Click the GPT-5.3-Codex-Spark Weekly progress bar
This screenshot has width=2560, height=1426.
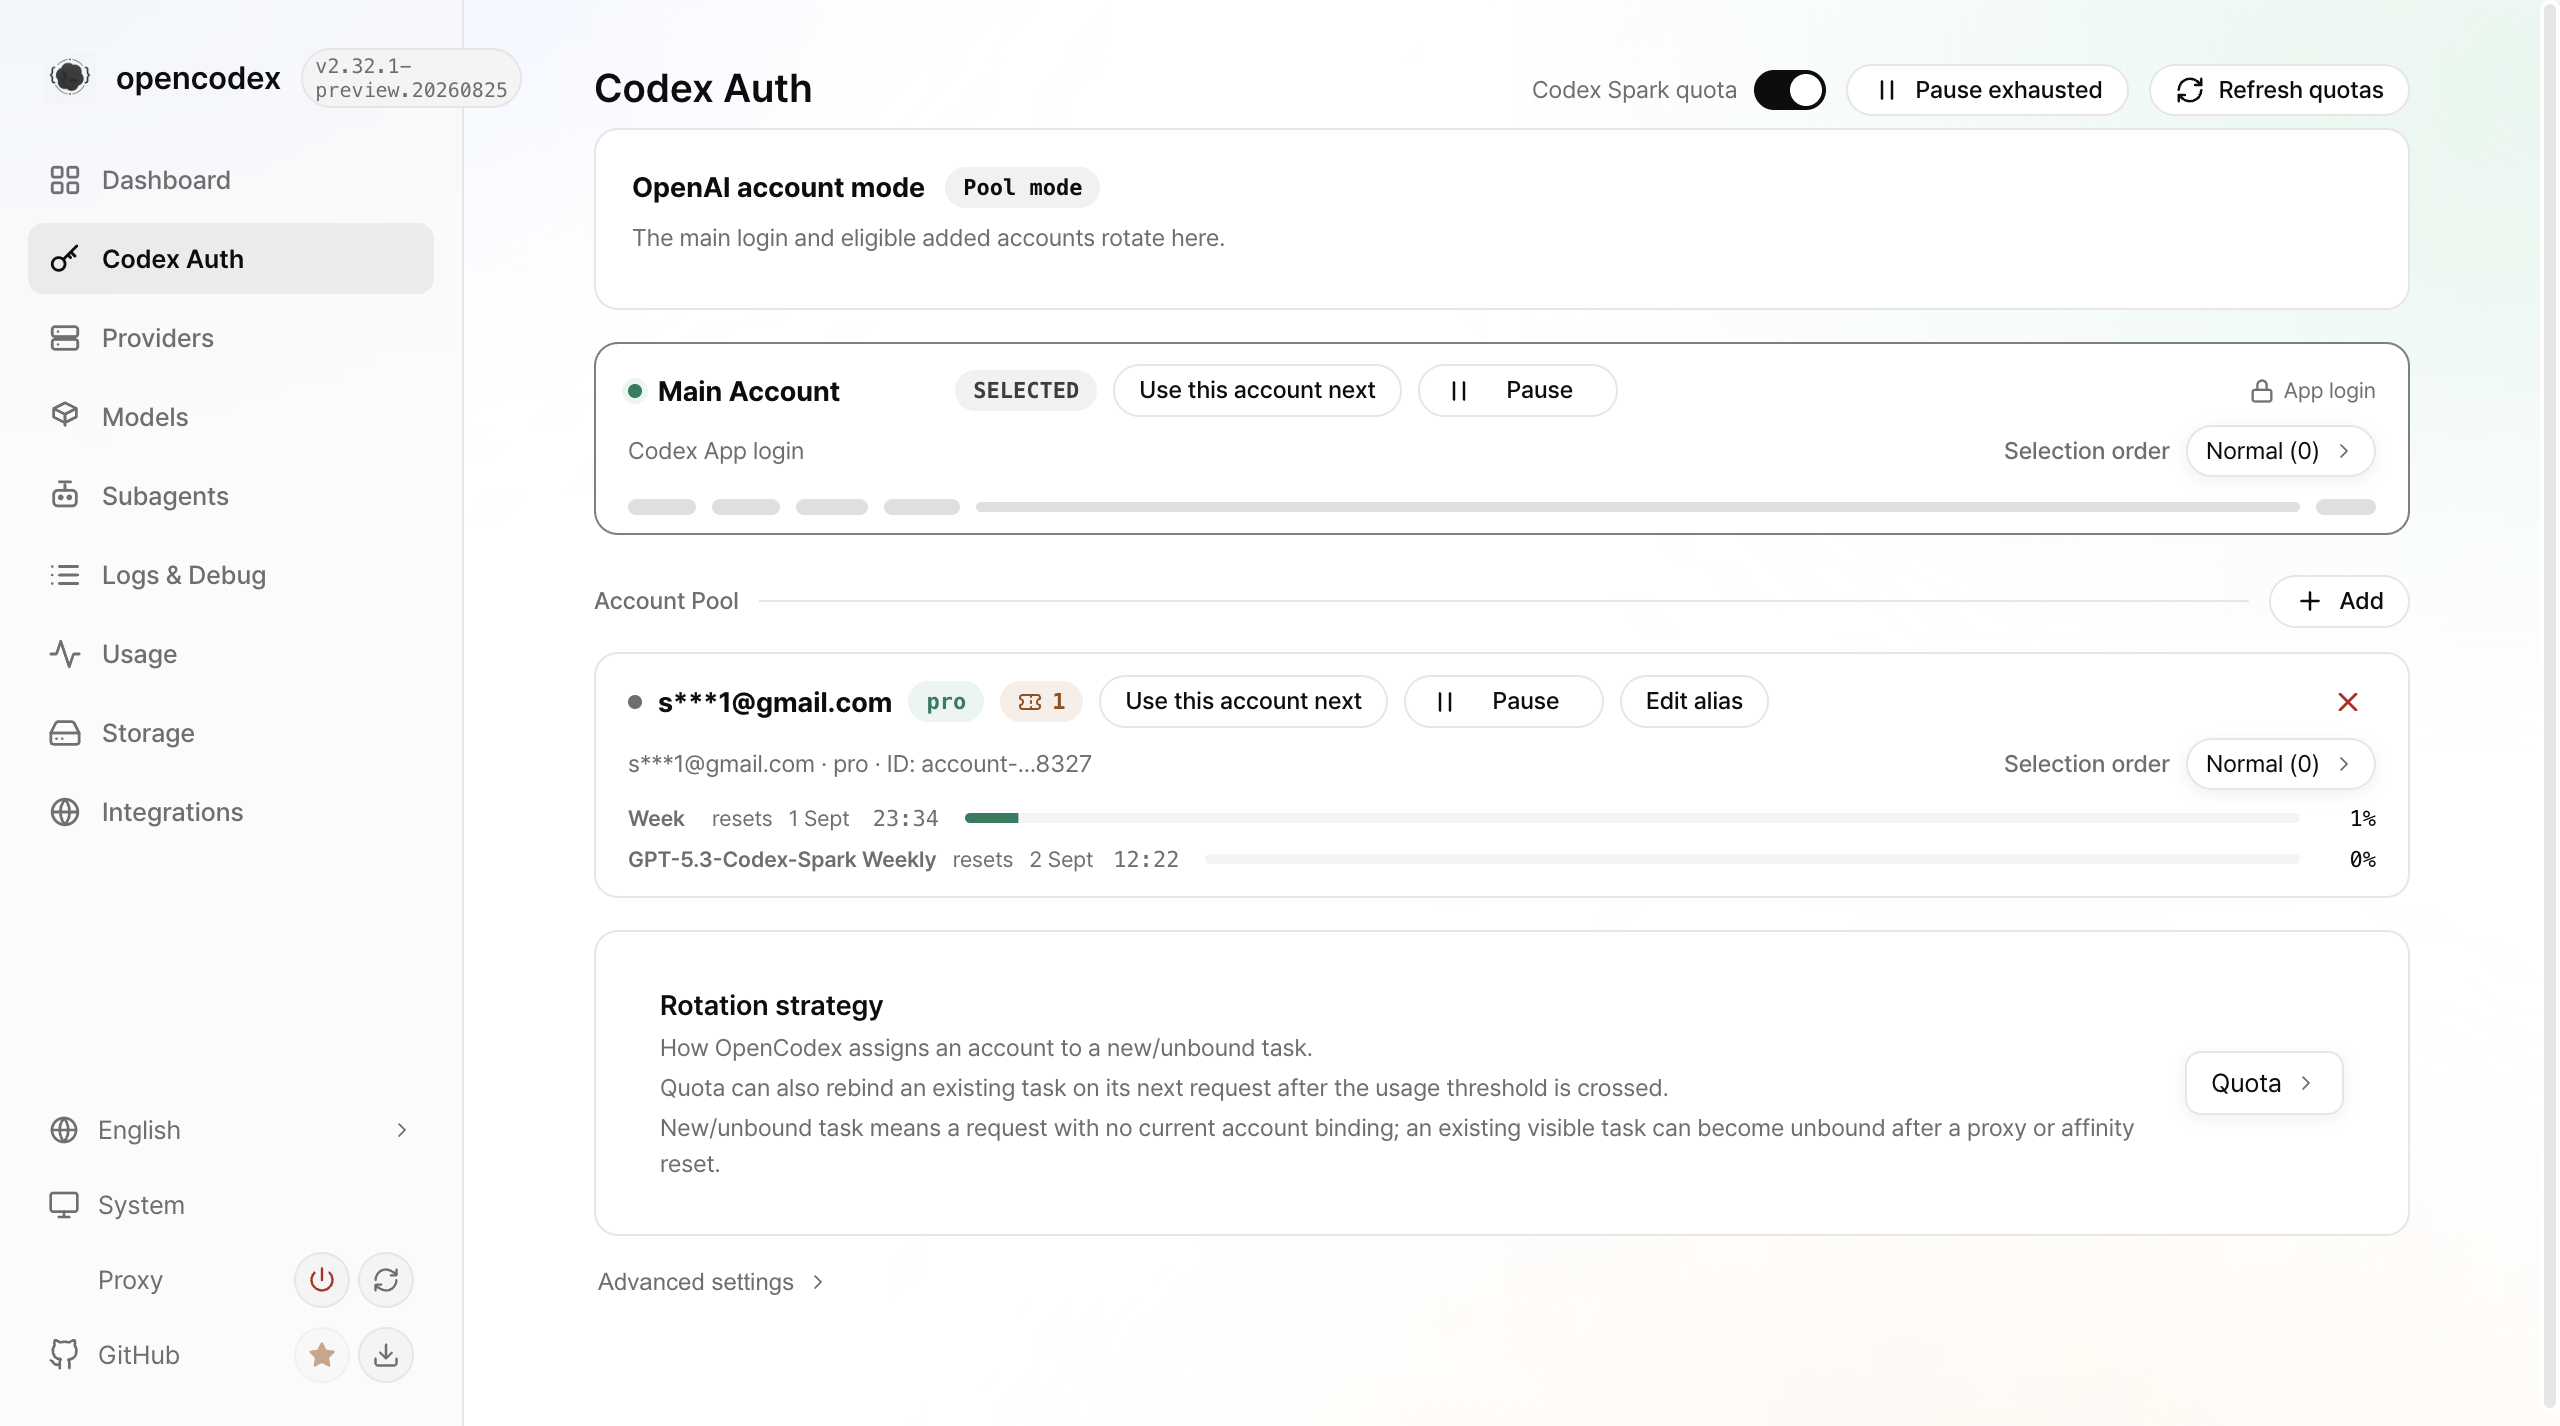1752,859
